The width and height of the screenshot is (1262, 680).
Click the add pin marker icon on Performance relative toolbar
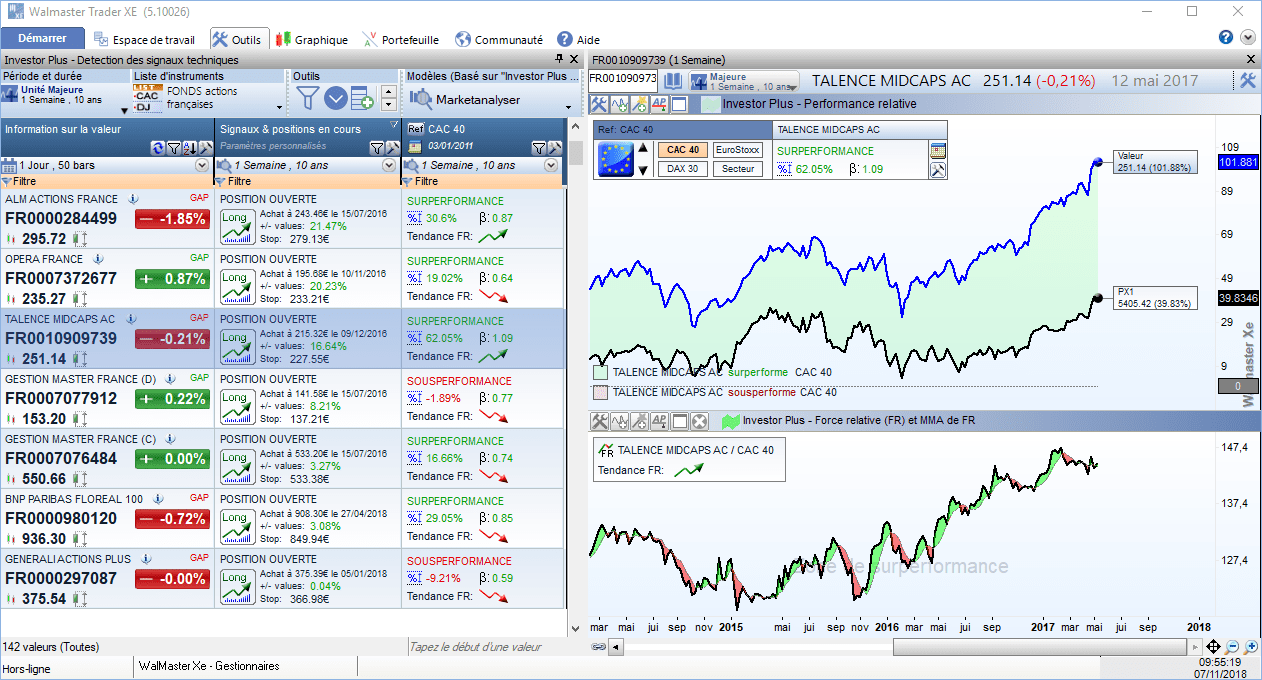[639, 104]
